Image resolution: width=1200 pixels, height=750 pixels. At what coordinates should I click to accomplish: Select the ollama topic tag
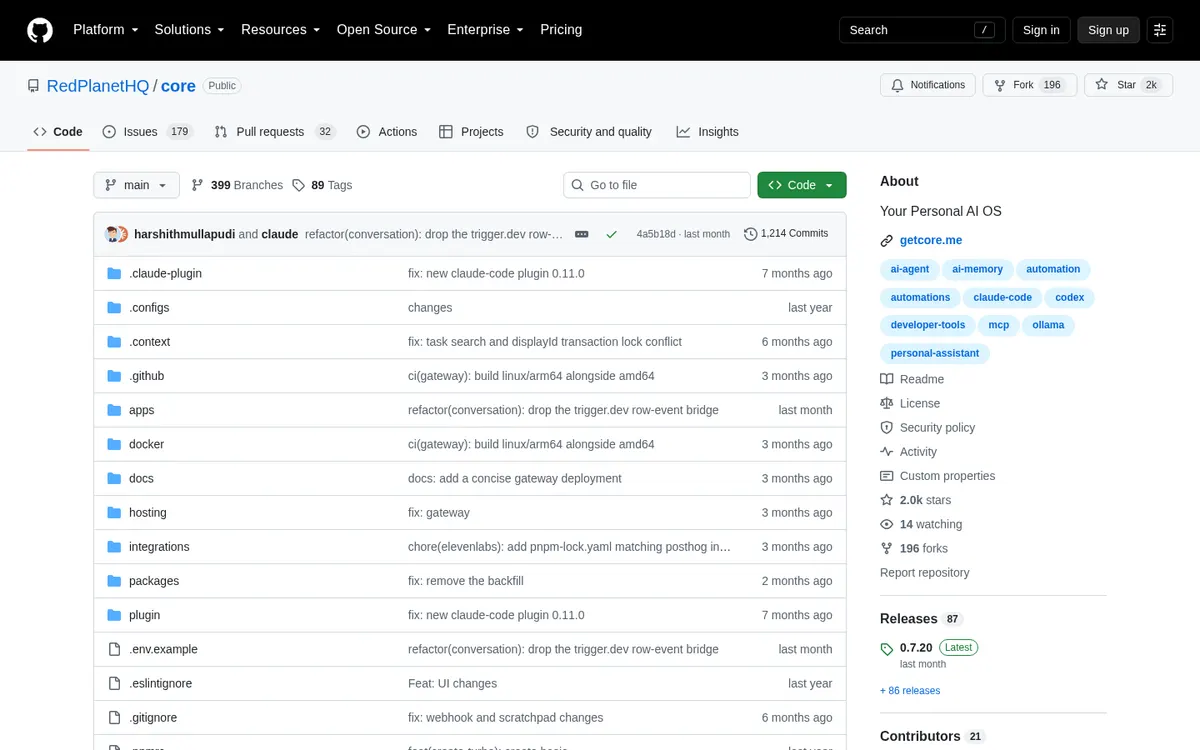[1048, 325]
